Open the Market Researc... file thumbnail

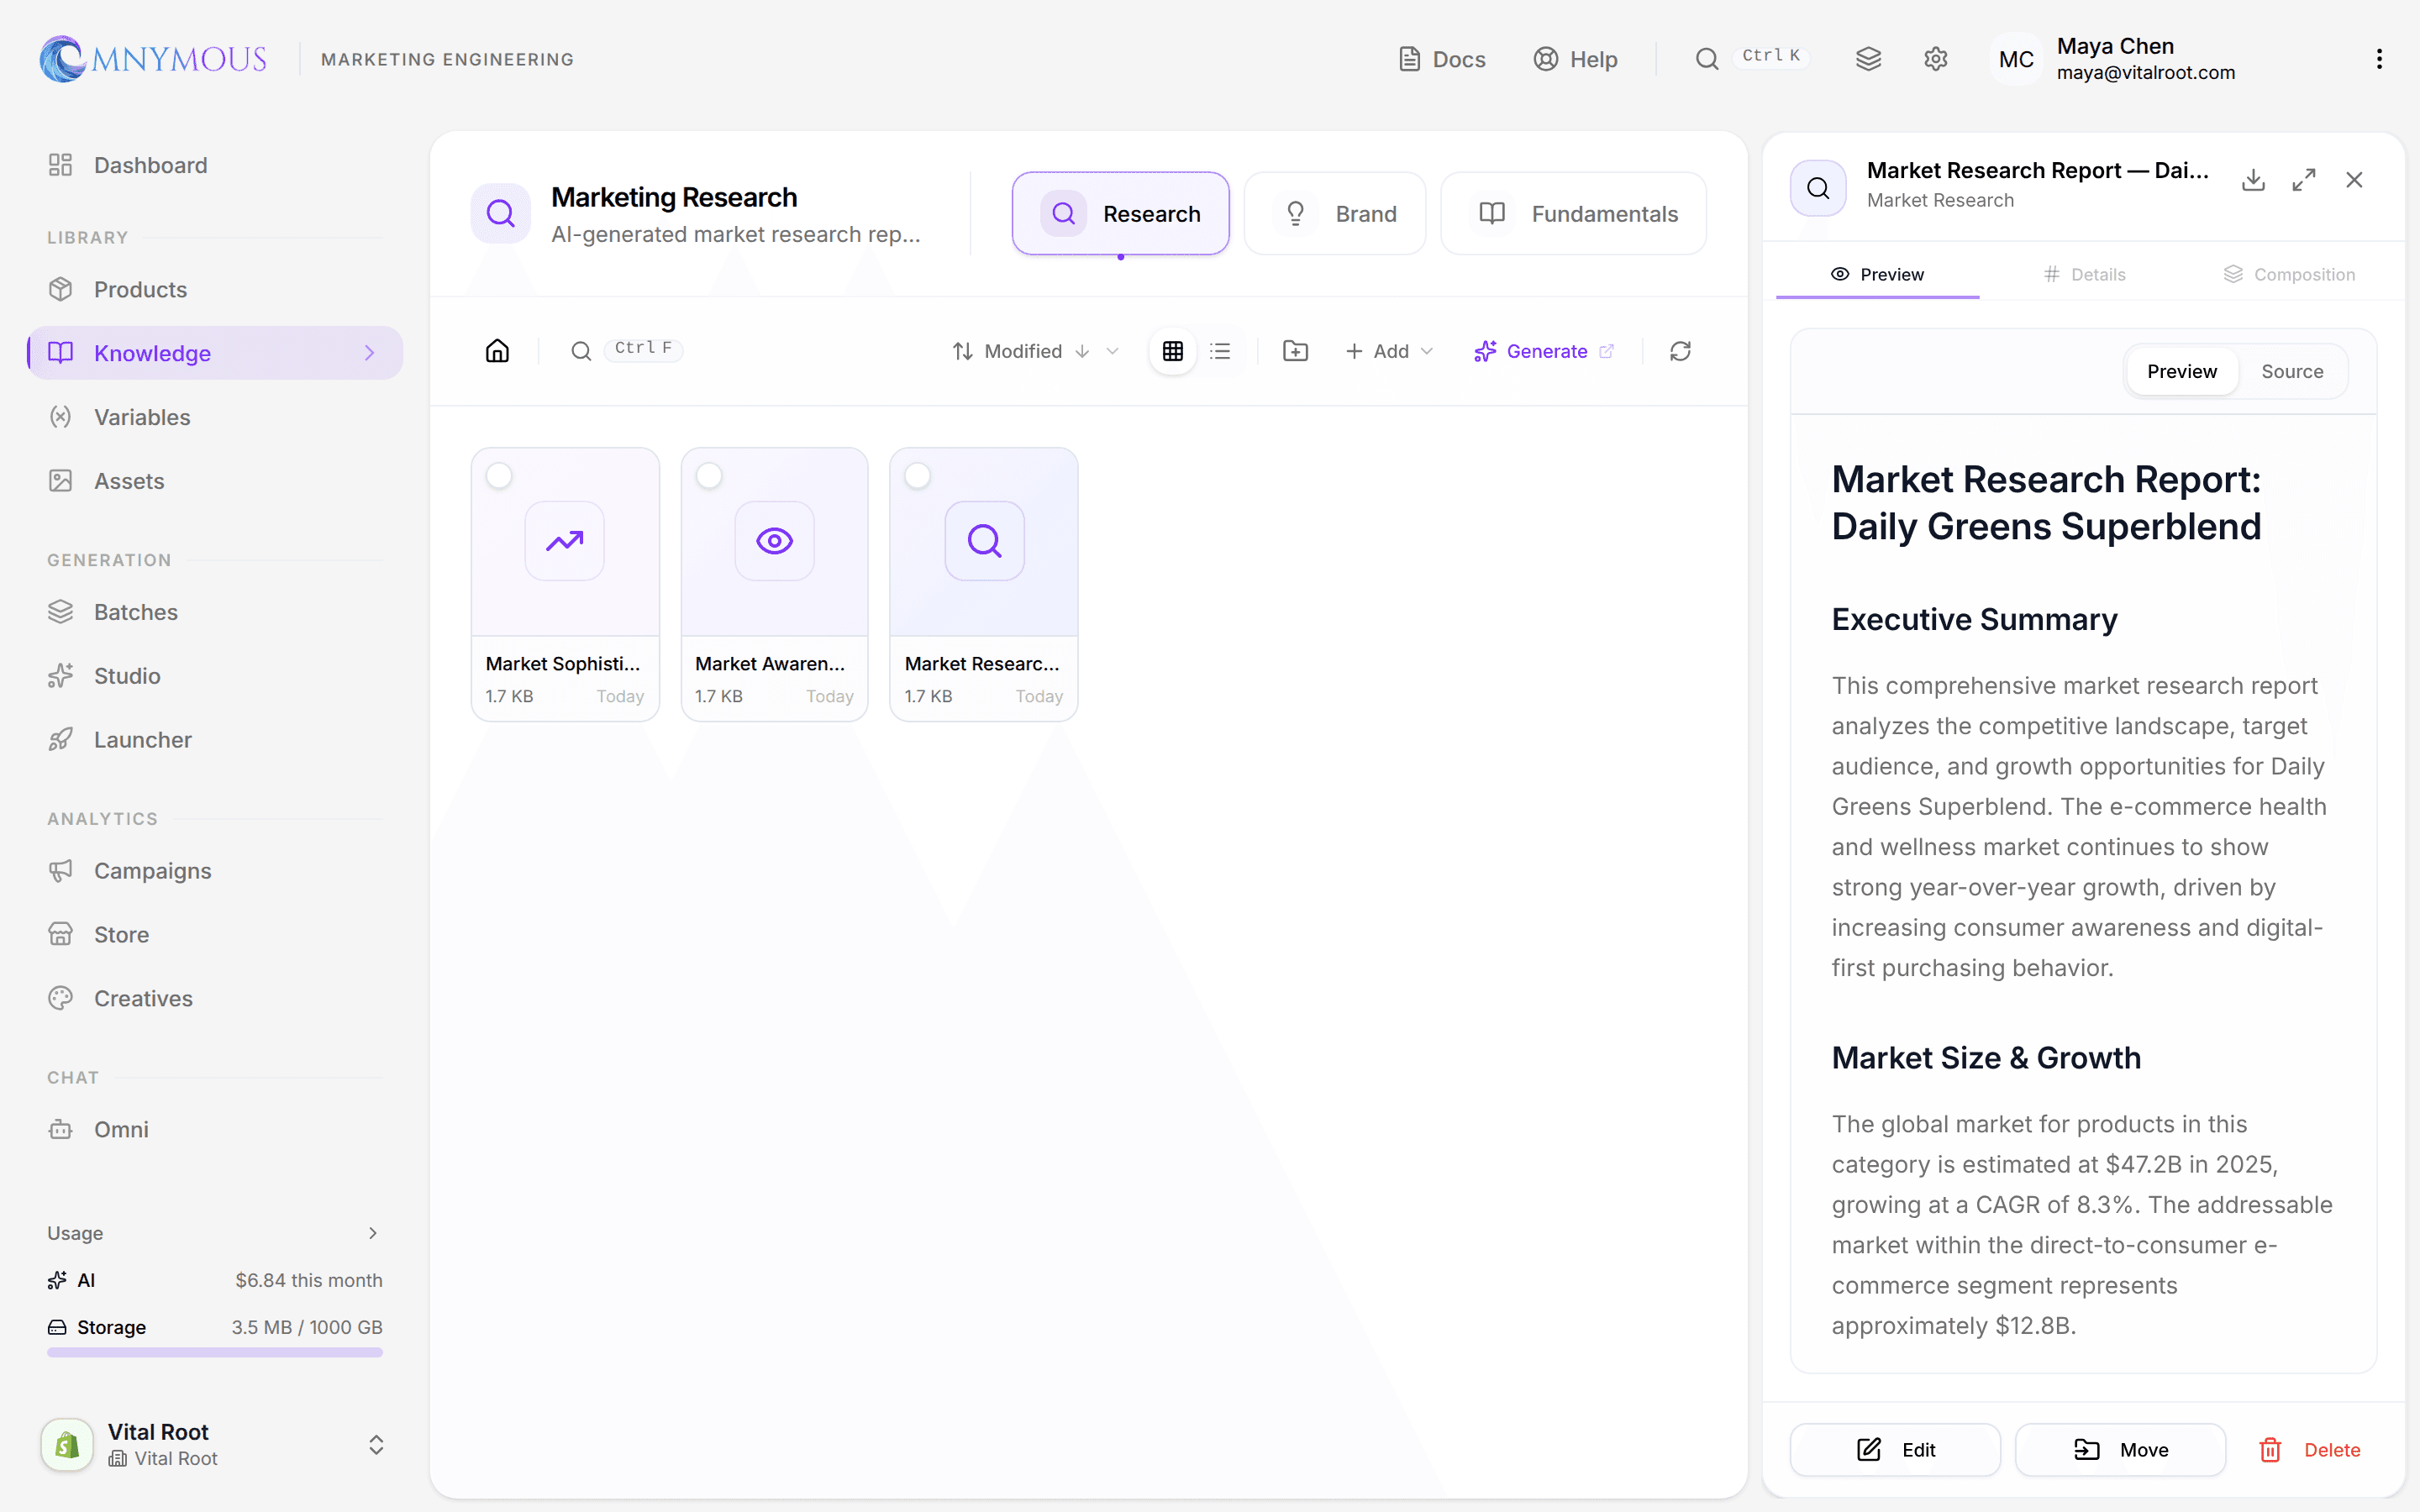pos(984,541)
